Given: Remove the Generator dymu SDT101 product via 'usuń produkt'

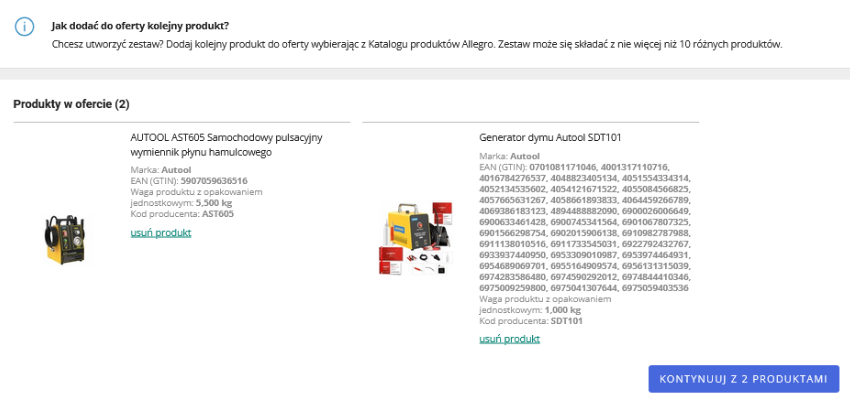Looking at the screenshot, I should (510, 339).
